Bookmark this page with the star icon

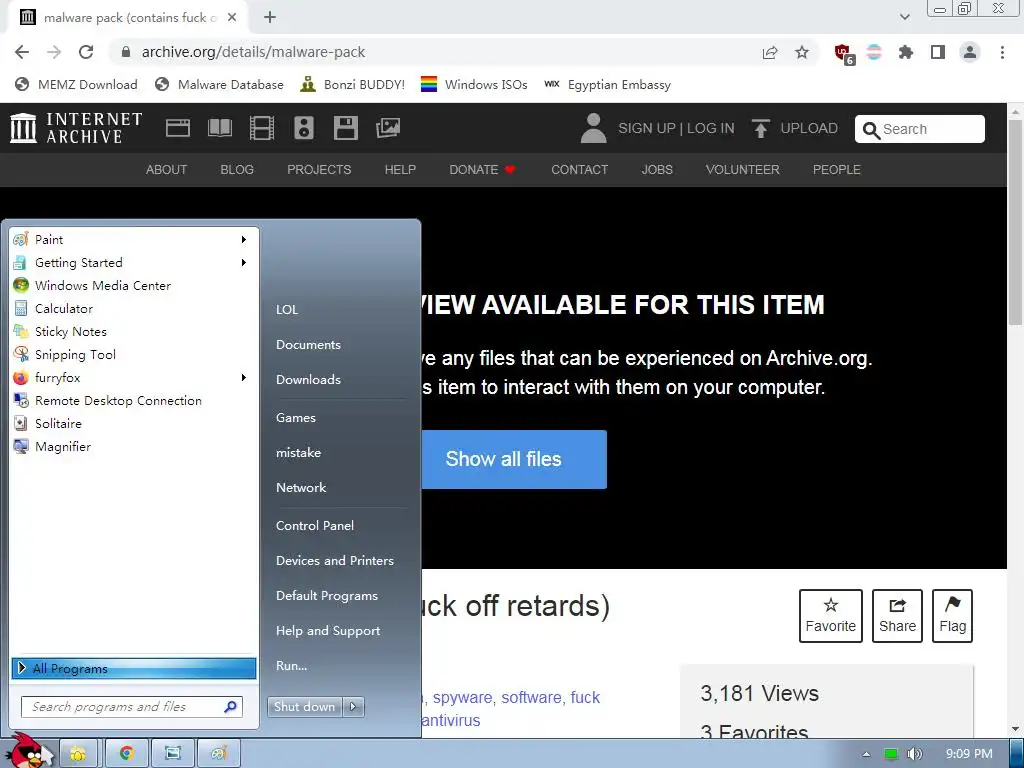(x=802, y=52)
